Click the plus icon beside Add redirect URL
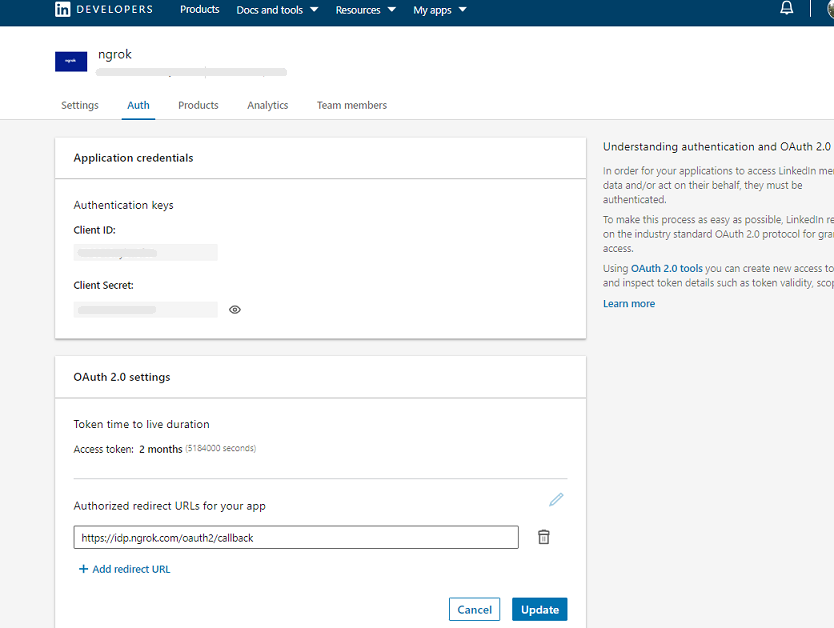The width and height of the screenshot is (834, 628). point(83,569)
